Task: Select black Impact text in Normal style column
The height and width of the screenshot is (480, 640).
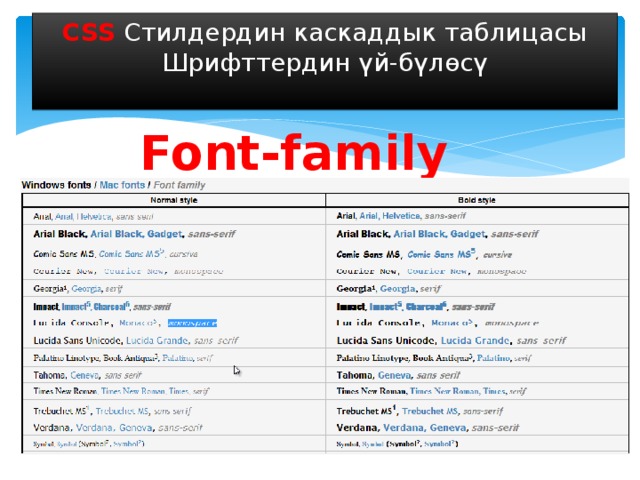Action: tap(46, 307)
